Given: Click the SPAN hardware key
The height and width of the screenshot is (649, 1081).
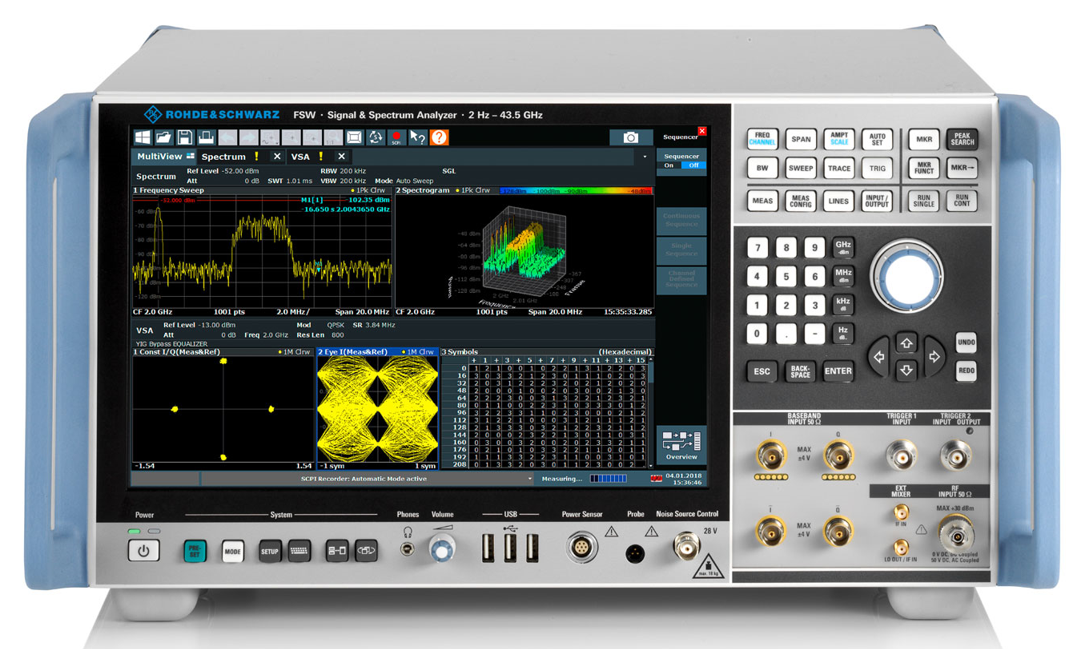Looking at the screenshot, I should pos(800,139).
